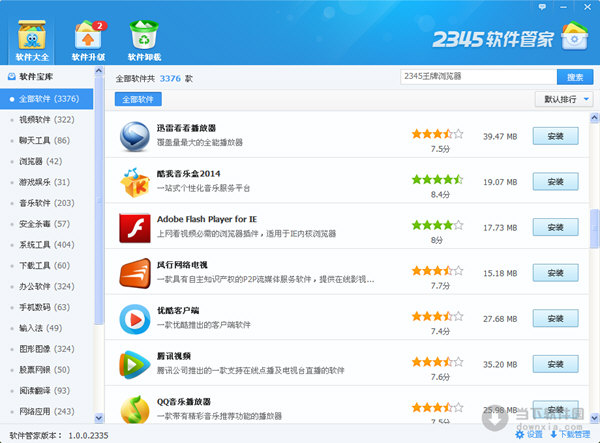Click the 搜索 search button
The width and height of the screenshot is (600, 443).
tap(575, 77)
